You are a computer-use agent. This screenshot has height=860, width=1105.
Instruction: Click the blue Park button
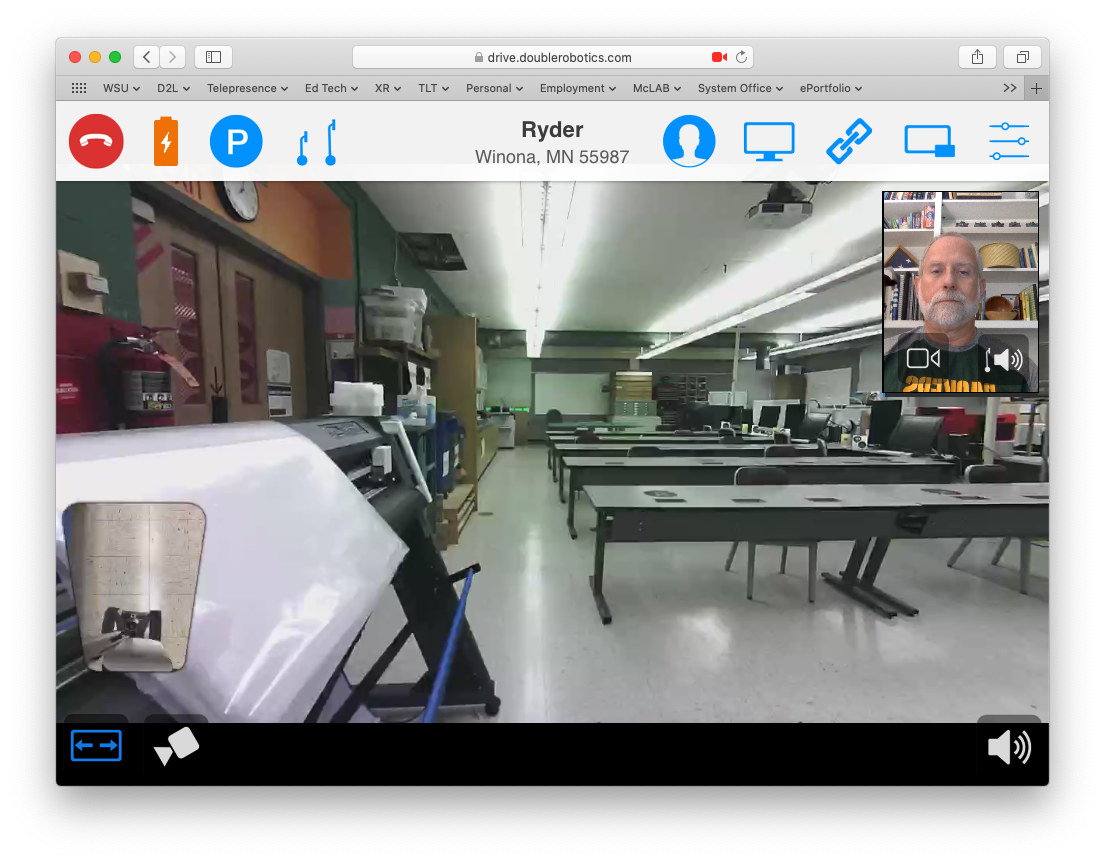tap(236, 142)
